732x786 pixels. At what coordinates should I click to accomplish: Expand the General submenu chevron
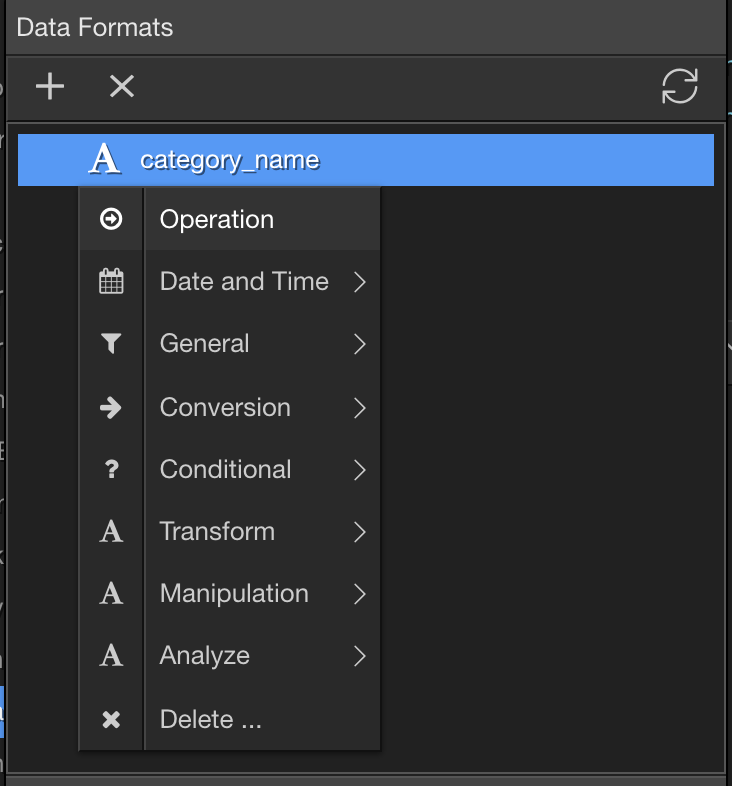click(360, 345)
